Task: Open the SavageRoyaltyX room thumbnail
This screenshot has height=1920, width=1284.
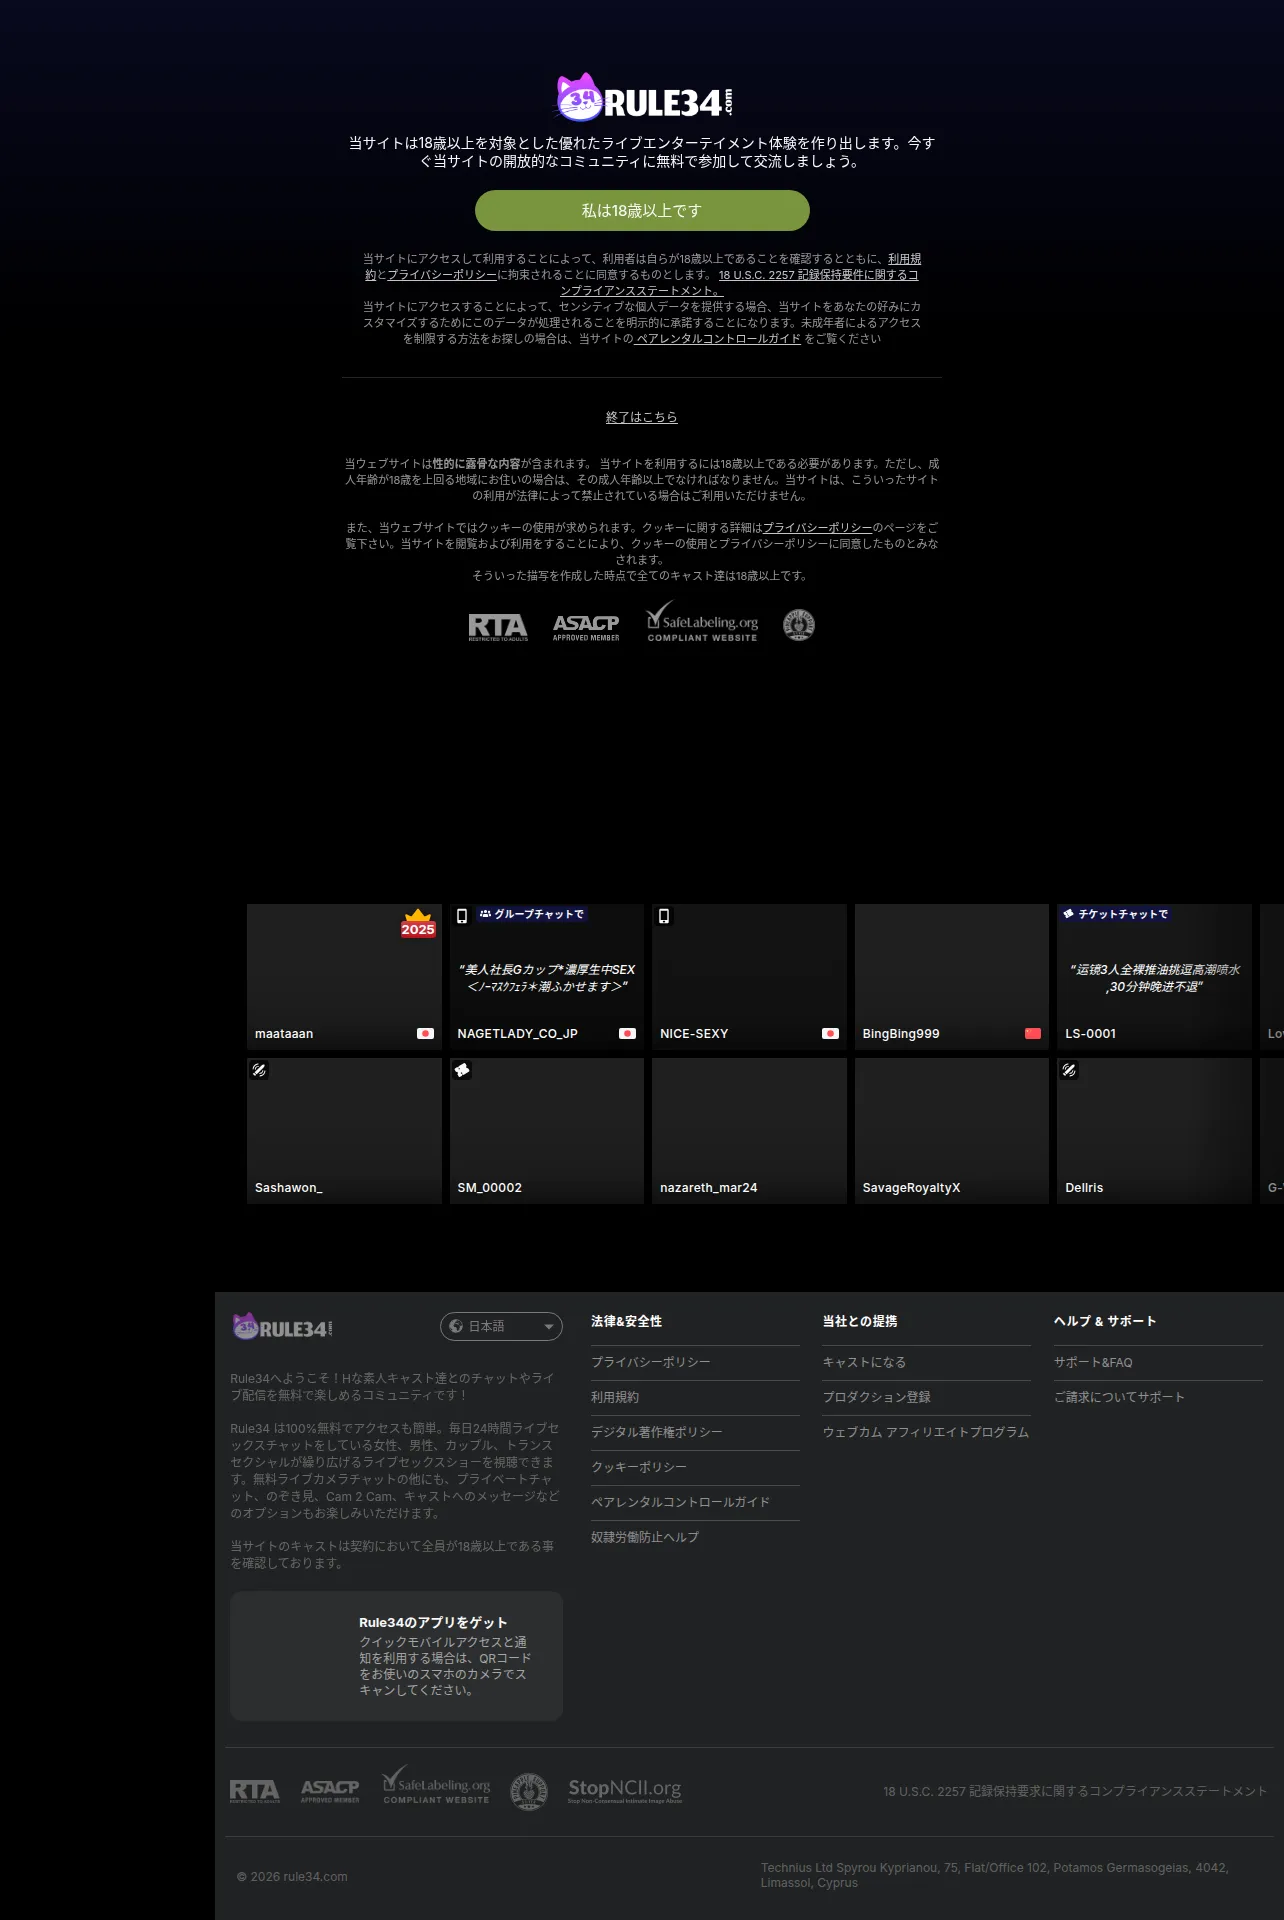Action: [x=952, y=1131]
